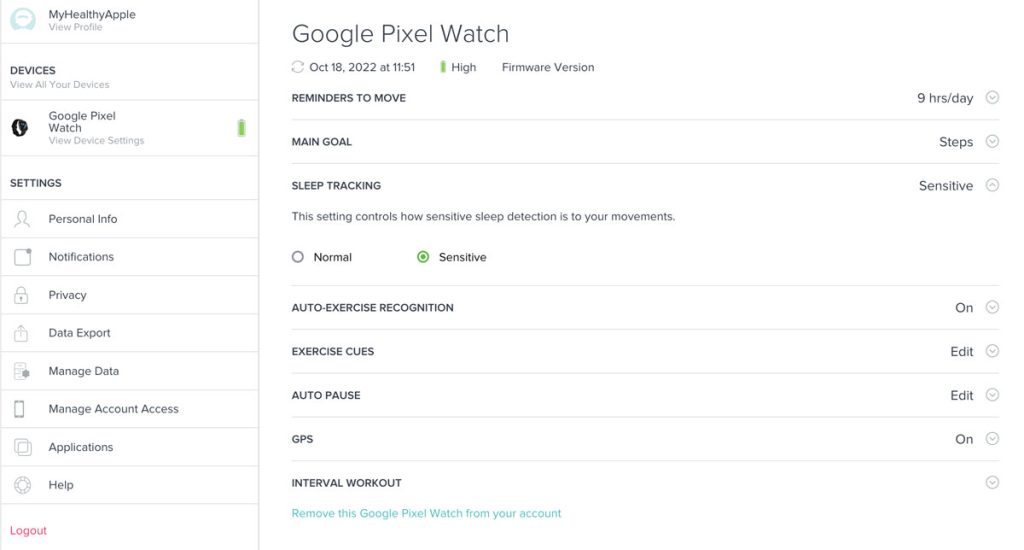Image resolution: width=1024 pixels, height=550 pixels.
Task: Click the Manage Account Access phone icon
Action: click(20, 409)
